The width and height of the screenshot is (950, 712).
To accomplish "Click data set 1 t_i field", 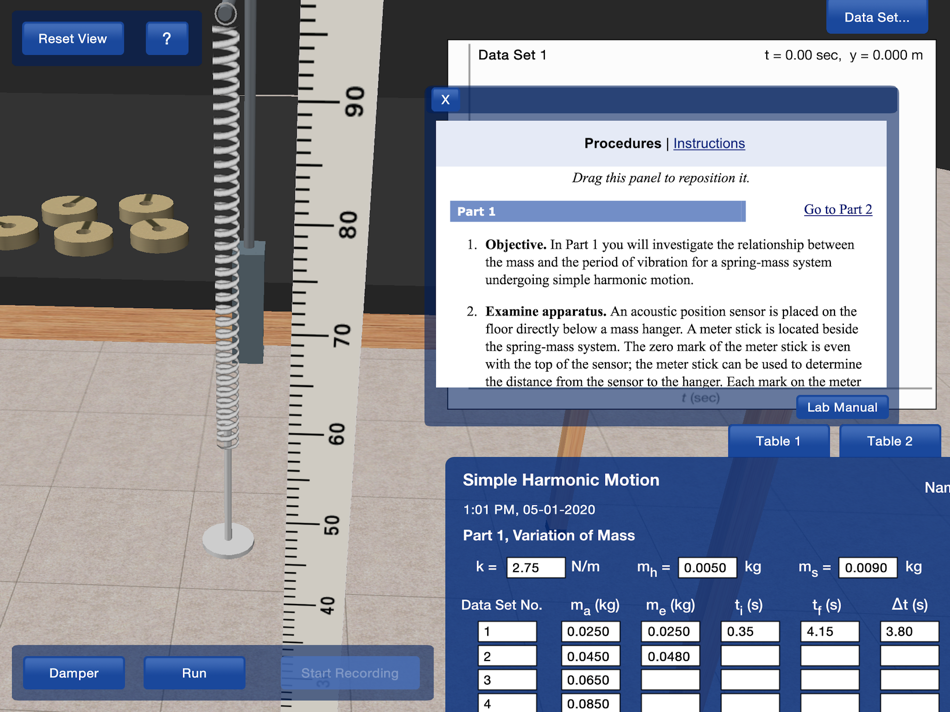I will click(x=750, y=631).
